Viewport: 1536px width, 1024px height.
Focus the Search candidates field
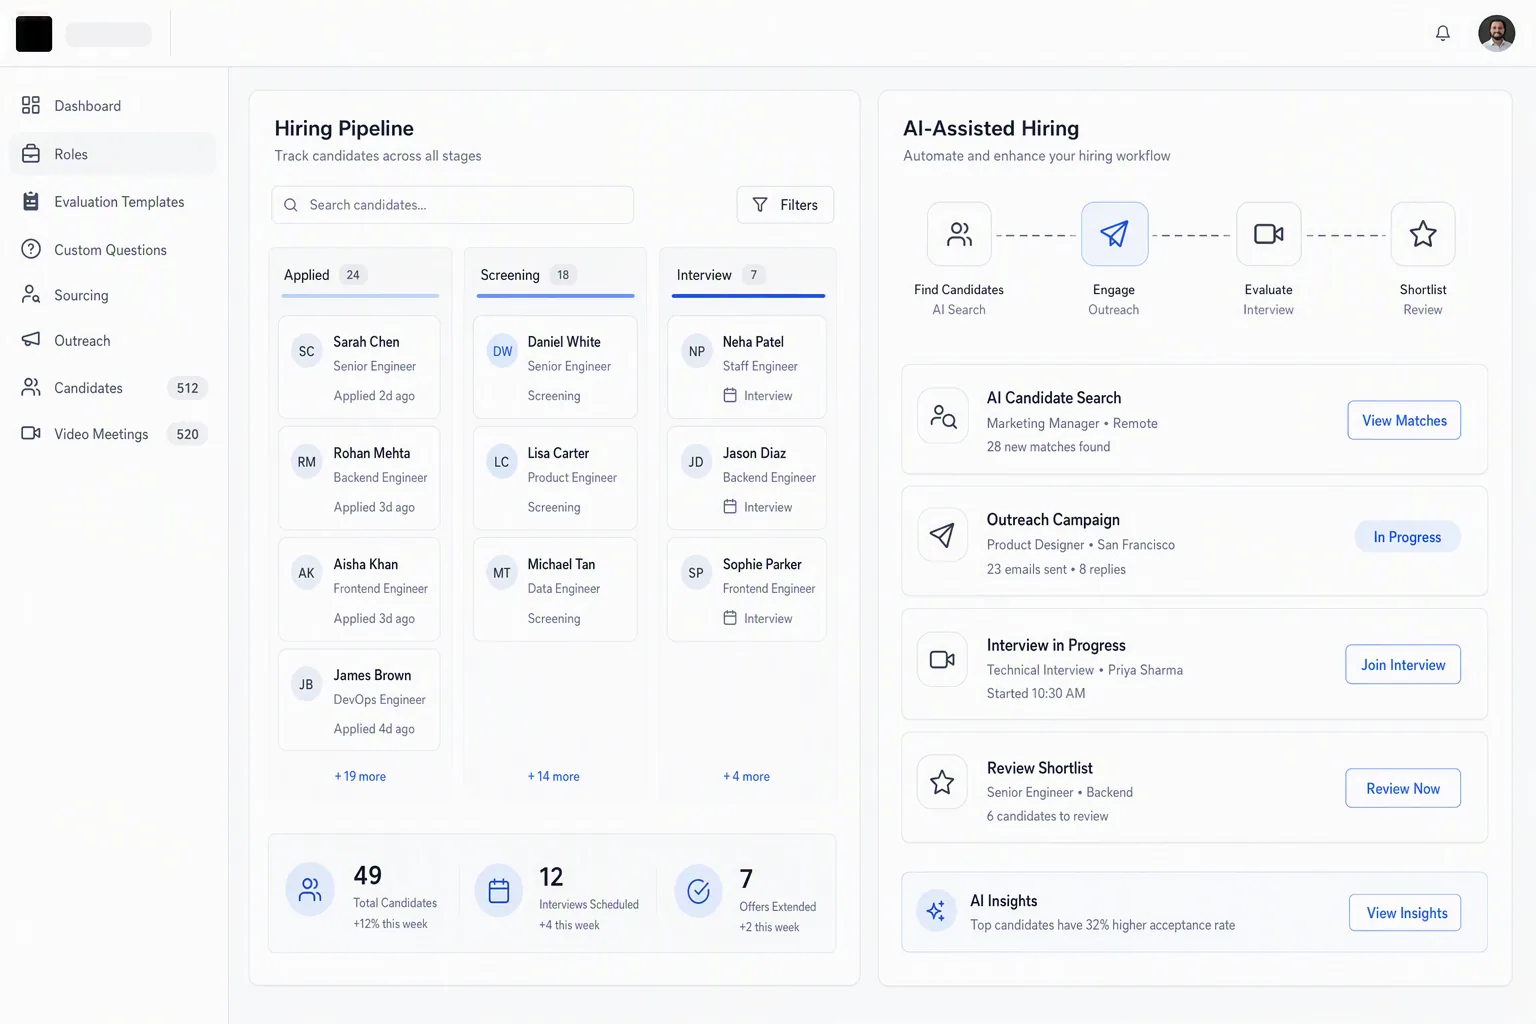tap(452, 205)
